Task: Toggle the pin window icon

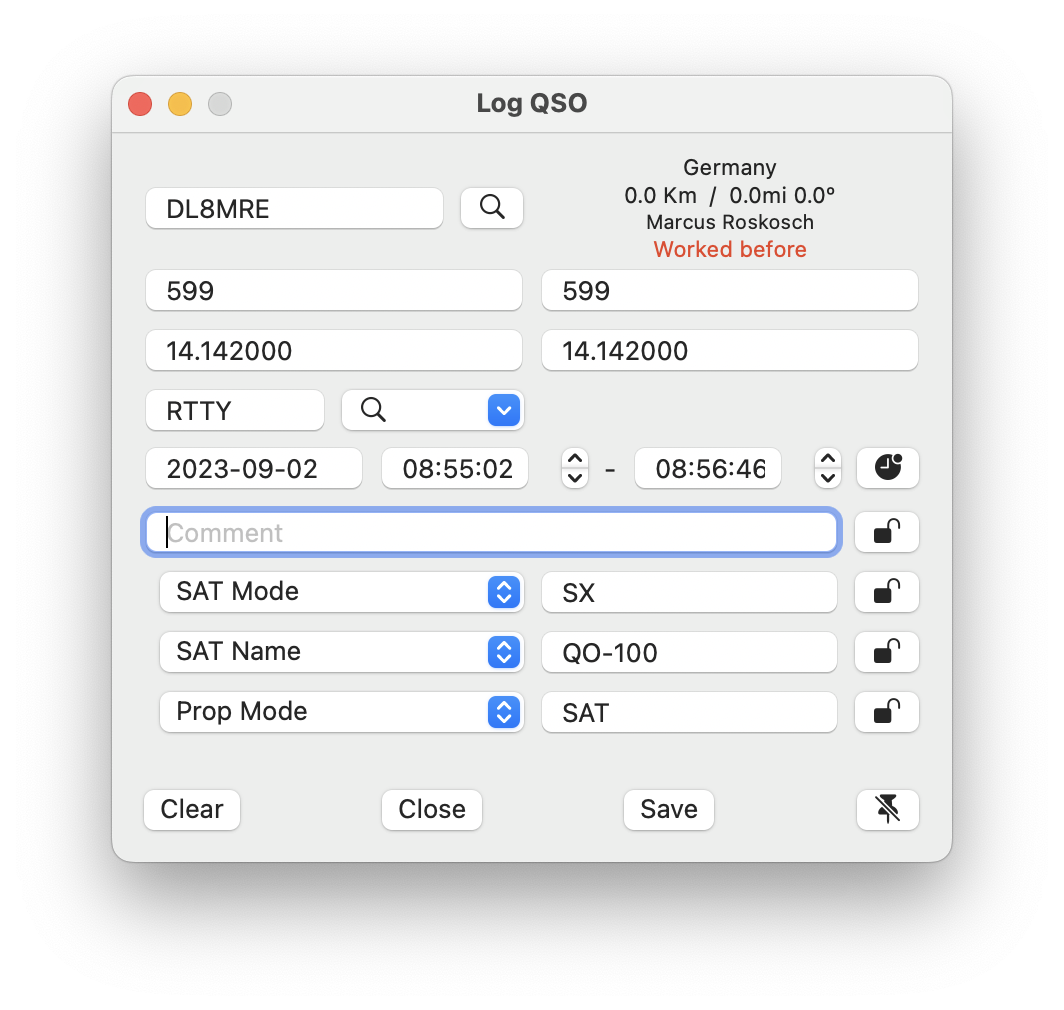Action: pos(888,809)
